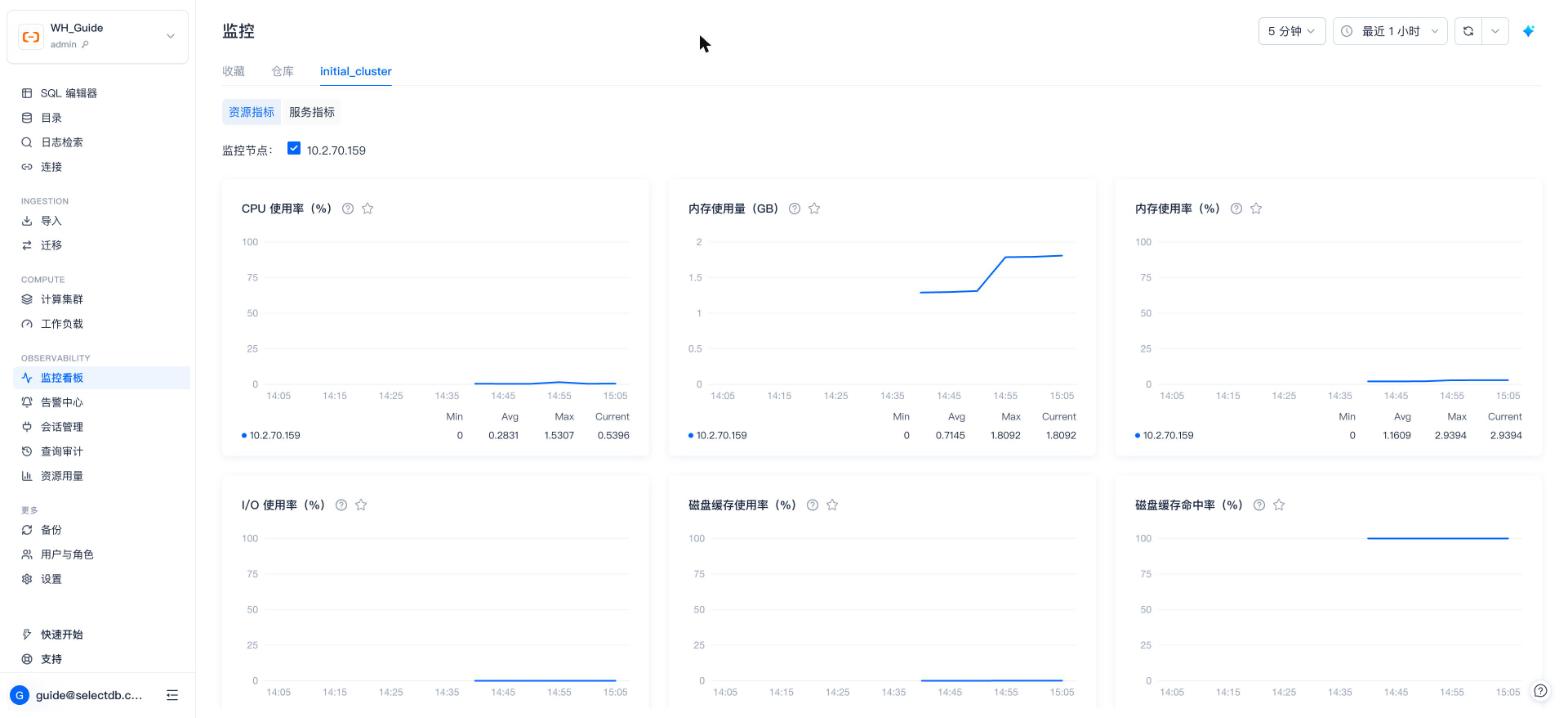Expand refresh options dropdown arrow
The height and width of the screenshot is (718, 1568).
(x=1495, y=31)
